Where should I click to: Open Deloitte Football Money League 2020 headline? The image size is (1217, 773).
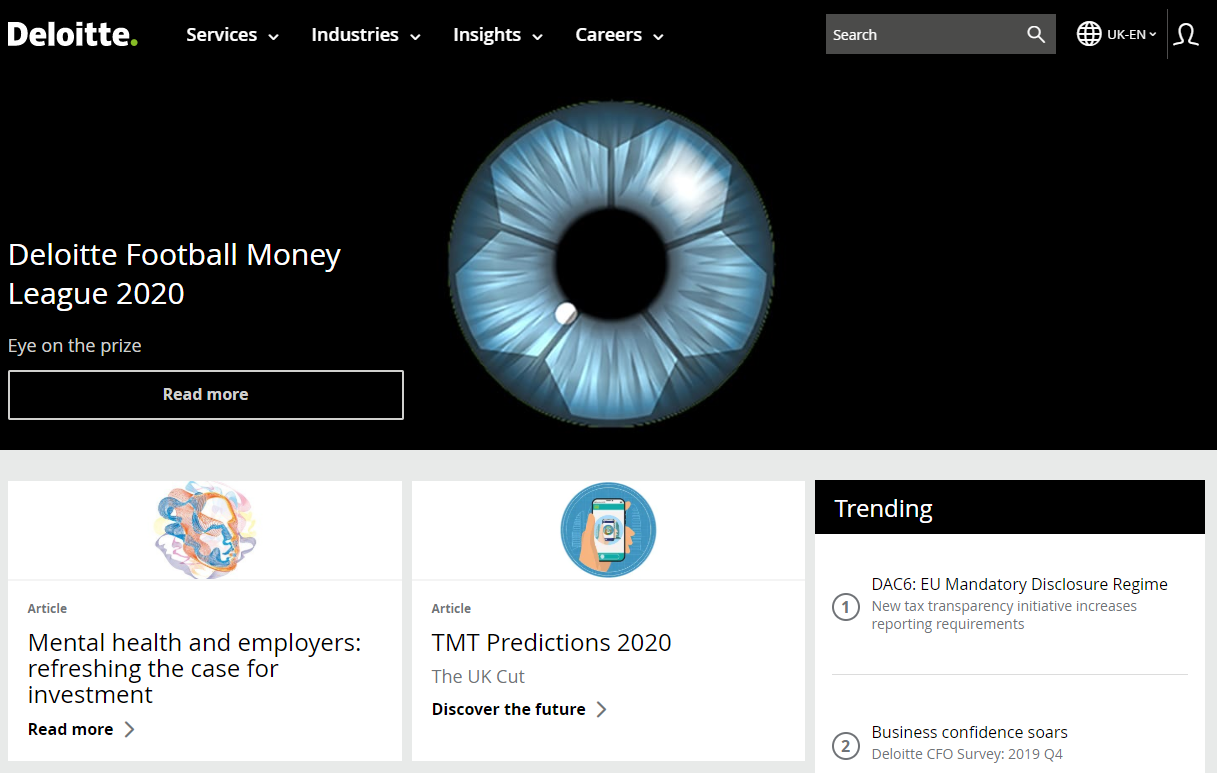[x=174, y=273]
